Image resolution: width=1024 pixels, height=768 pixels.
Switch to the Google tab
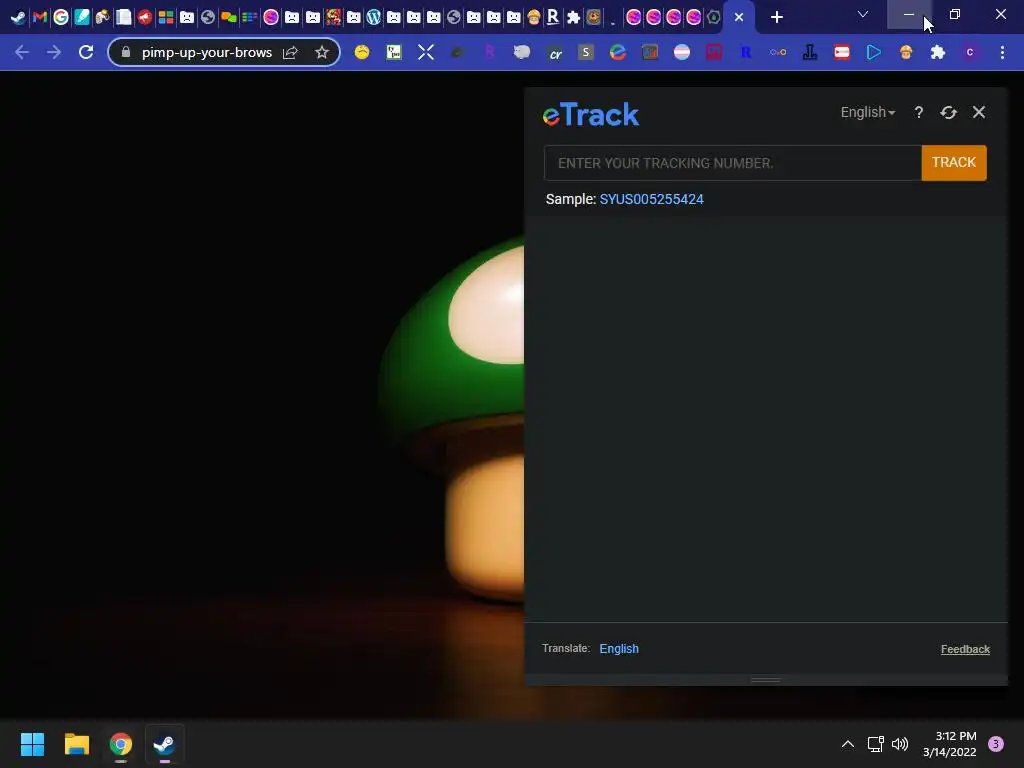pyautogui.click(x=61, y=18)
